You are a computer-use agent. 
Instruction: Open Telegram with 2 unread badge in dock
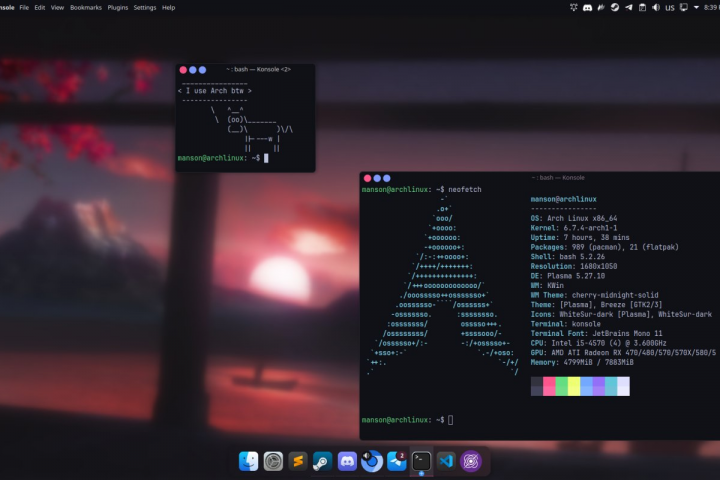[397, 461]
